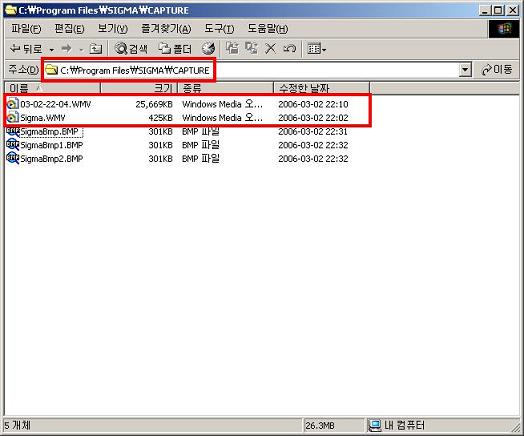Viewport: 524px width, 436px height.
Task: Go back with the 뒤로 arrow button
Action: point(26,49)
